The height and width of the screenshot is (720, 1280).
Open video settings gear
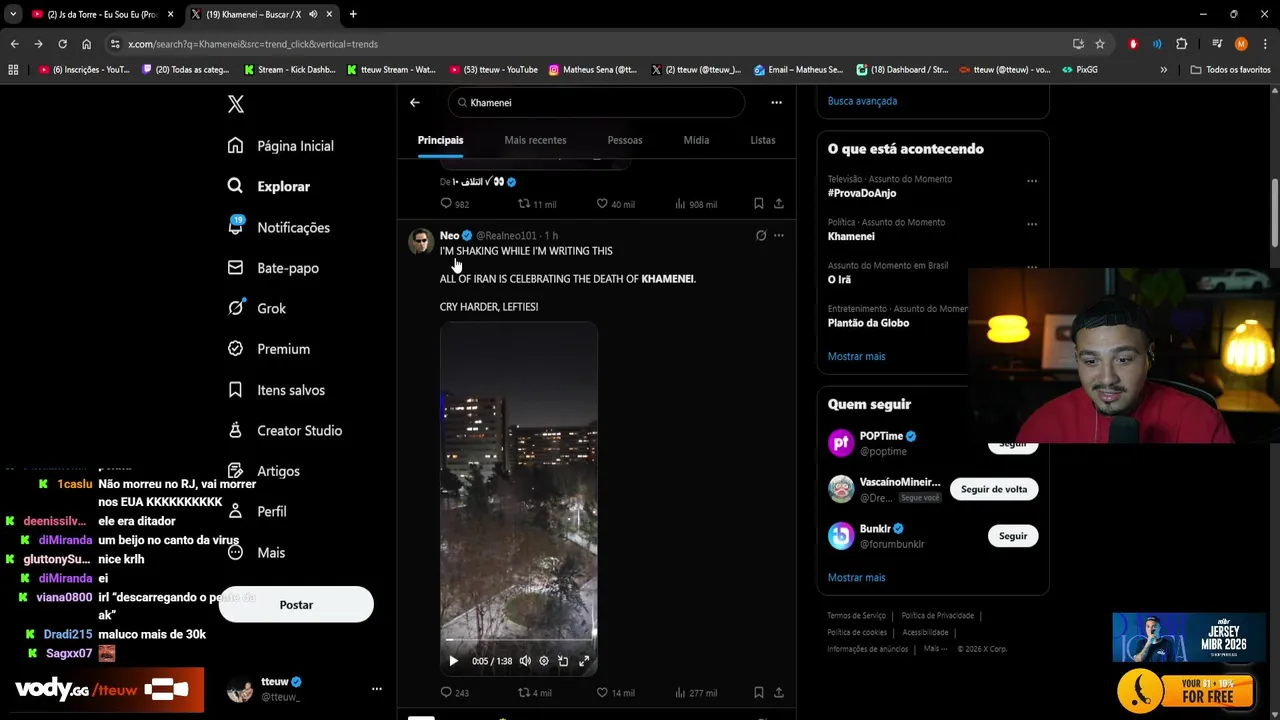(544, 661)
